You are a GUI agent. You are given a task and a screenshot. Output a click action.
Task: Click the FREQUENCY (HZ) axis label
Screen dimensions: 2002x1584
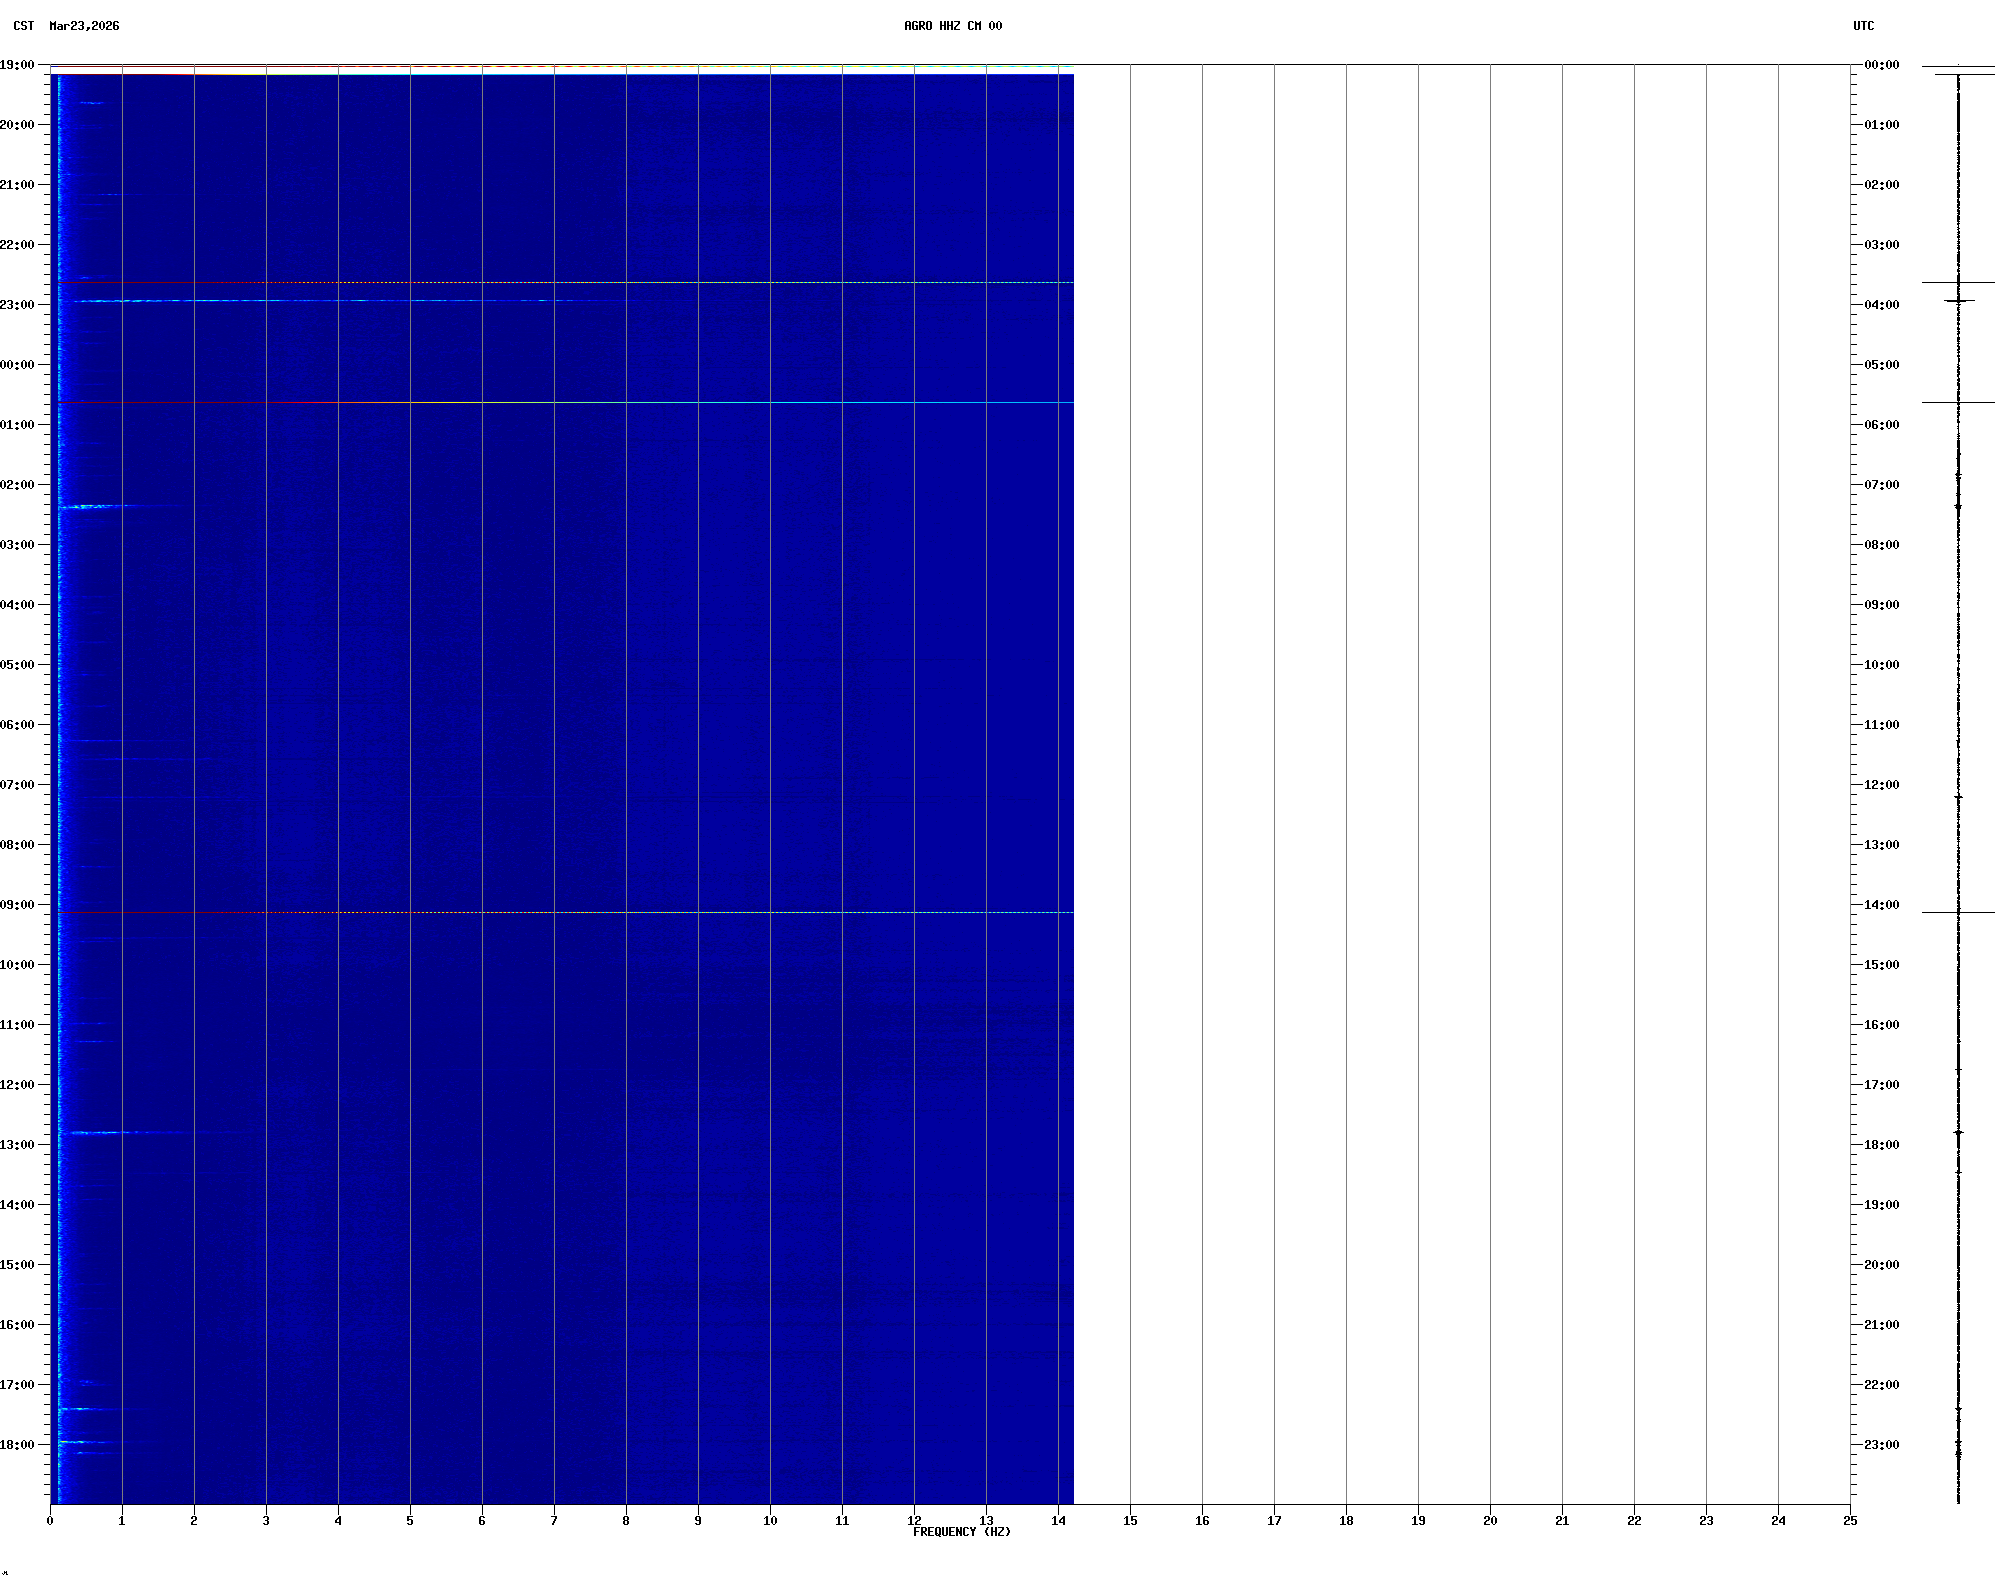[x=961, y=1532]
